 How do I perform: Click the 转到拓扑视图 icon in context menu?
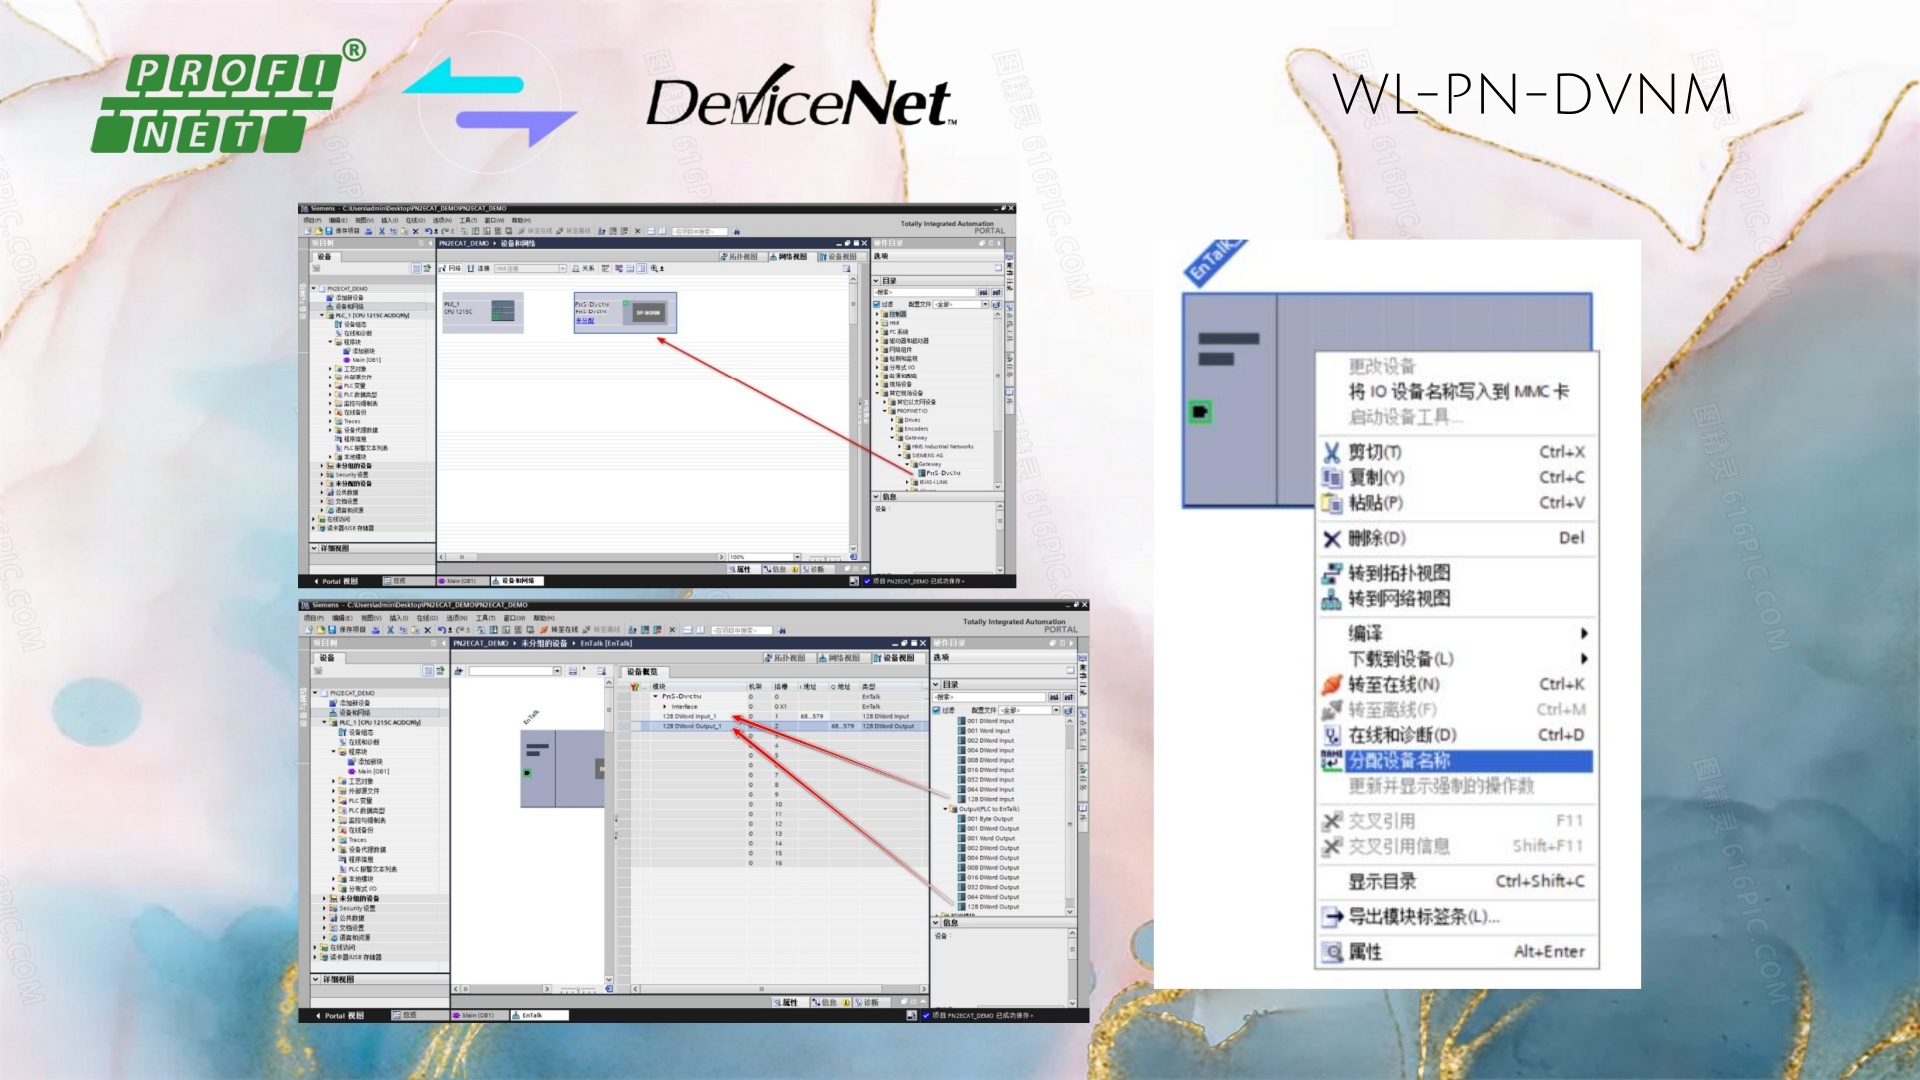1331,574
